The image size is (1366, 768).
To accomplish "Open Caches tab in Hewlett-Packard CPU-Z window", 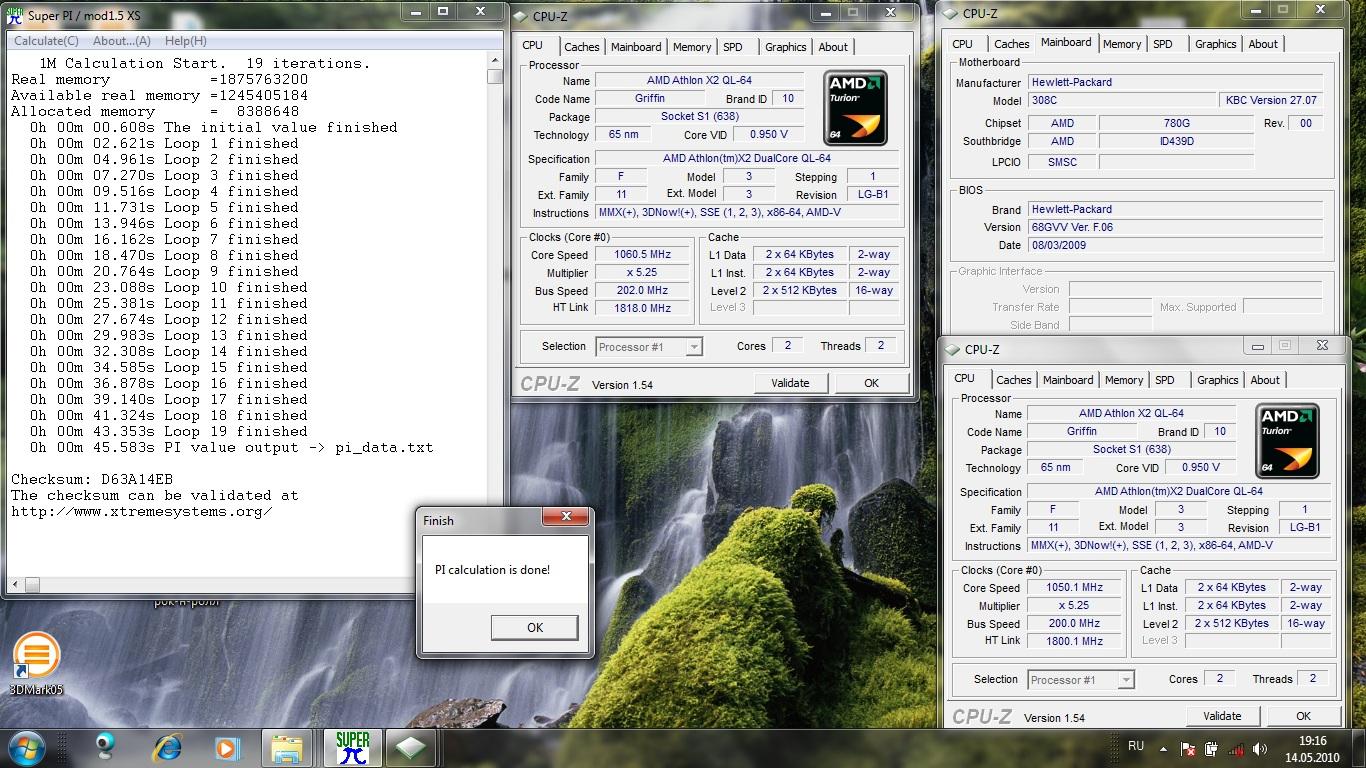I will 1011,44.
